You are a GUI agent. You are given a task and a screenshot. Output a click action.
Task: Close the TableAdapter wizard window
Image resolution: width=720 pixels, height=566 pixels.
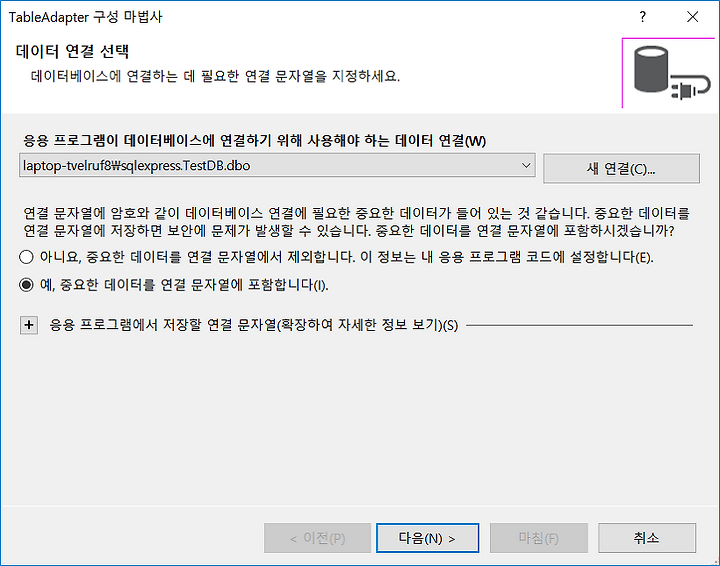point(692,17)
